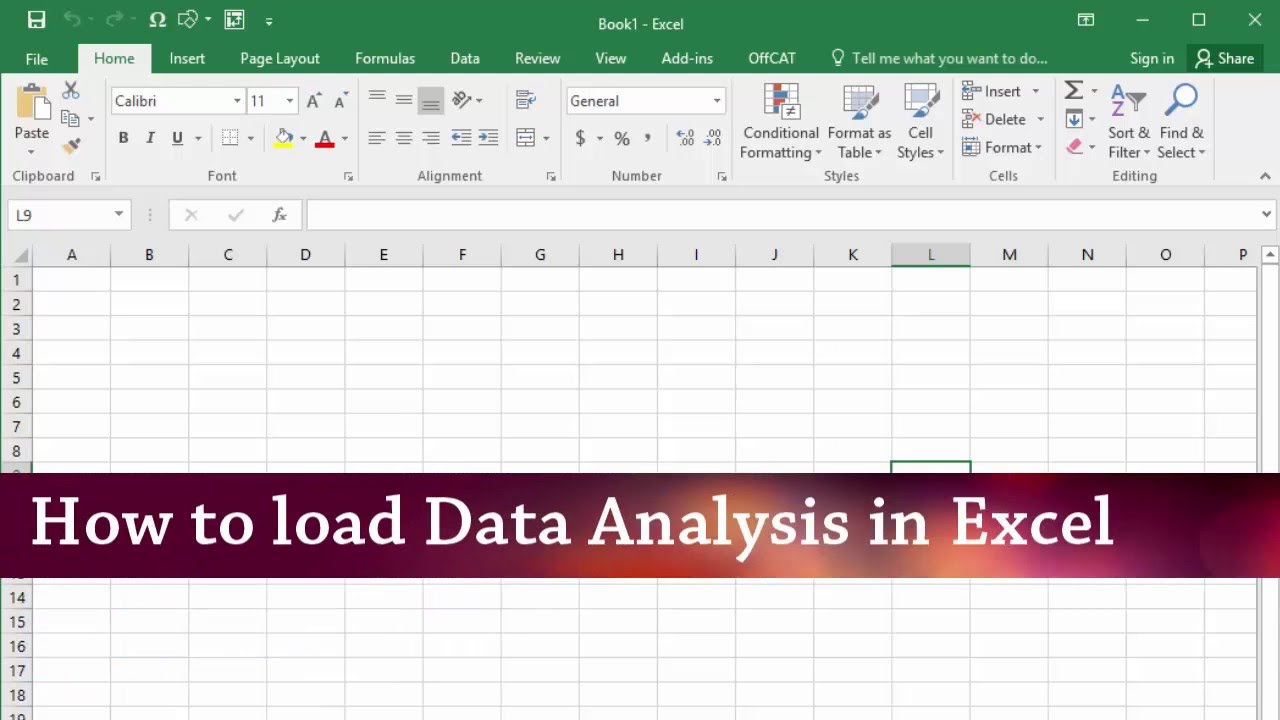Click the Format cells button

point(1003,147)
